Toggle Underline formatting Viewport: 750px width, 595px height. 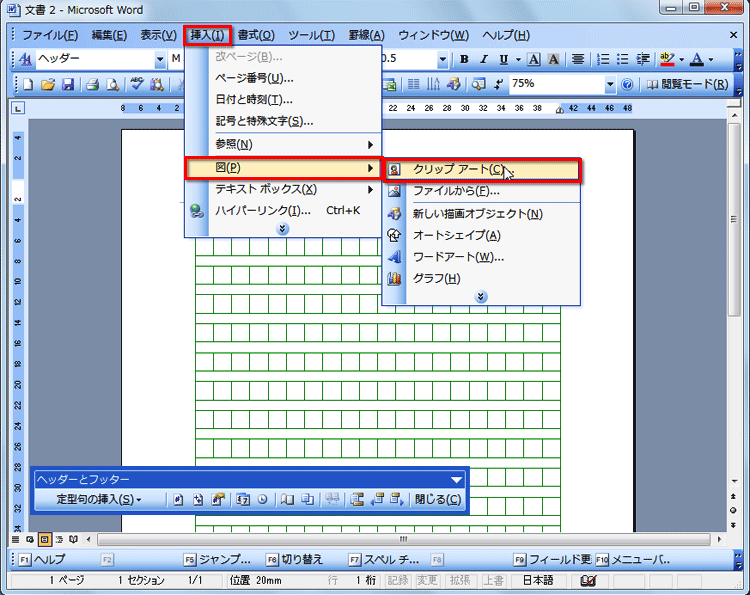pos(503,59)
